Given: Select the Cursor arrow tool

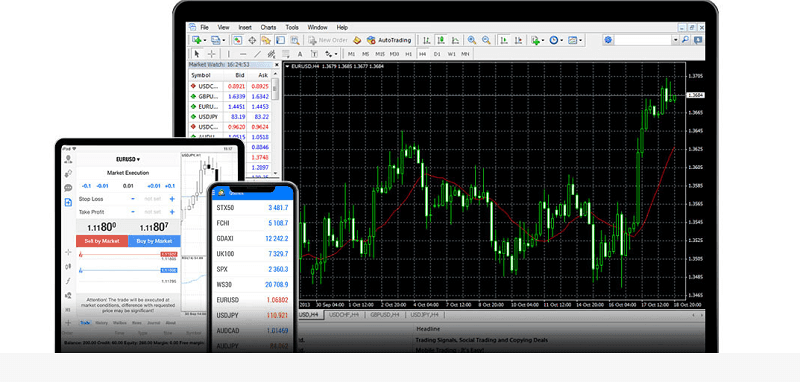Looking at the screenshot, I should click(x=197, y=54).
